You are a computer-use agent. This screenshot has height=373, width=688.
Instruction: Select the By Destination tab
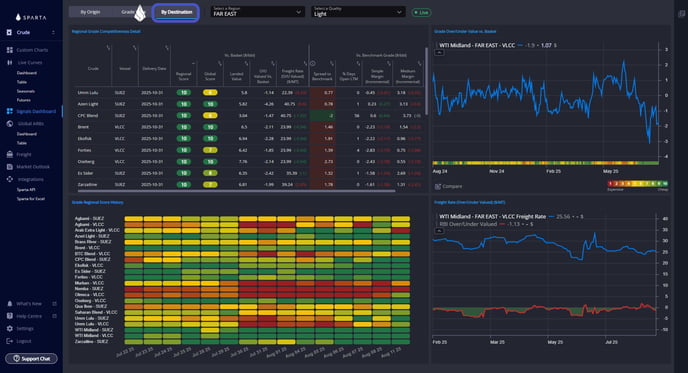(x=176, y=12)
